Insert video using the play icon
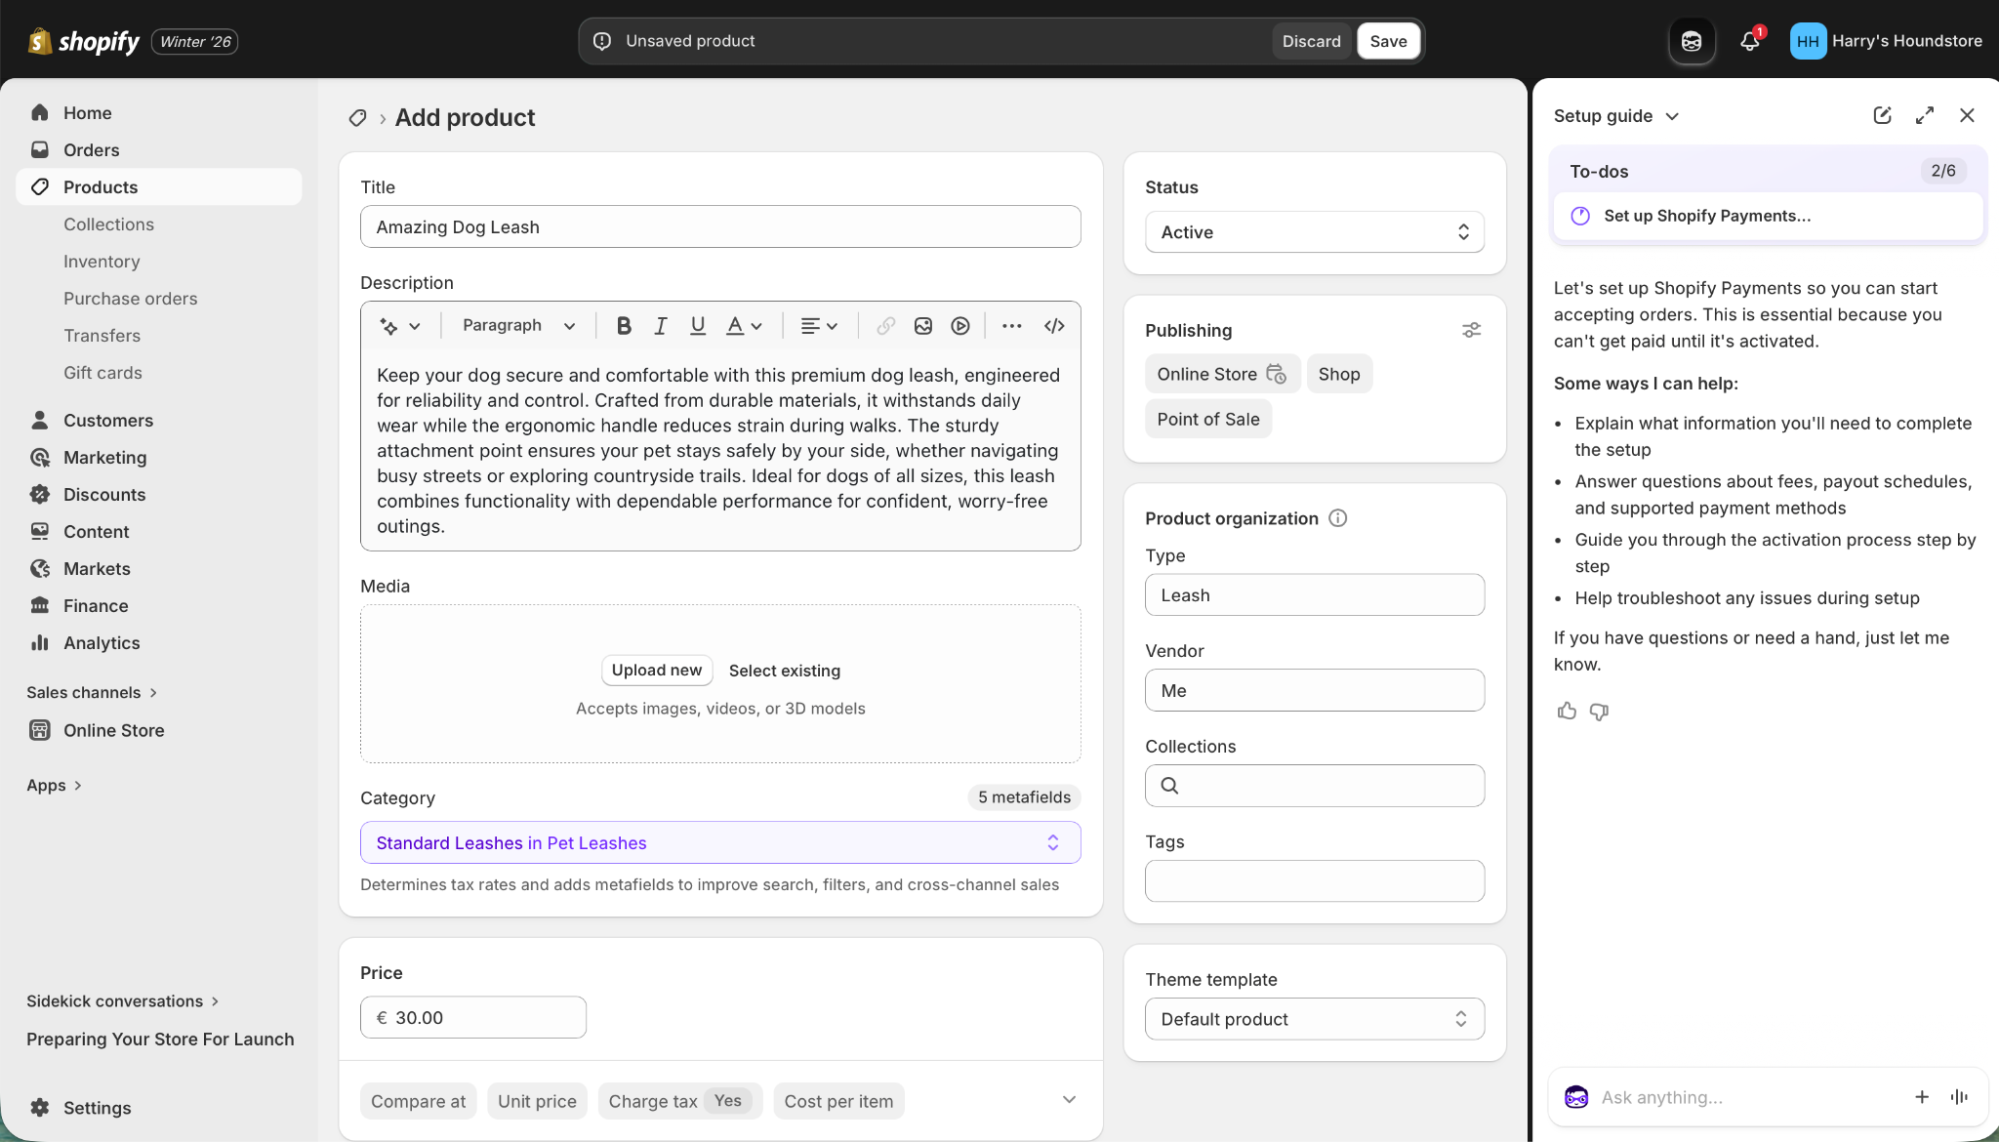This screenshot has height=1143, width=1999. (960, 326)
